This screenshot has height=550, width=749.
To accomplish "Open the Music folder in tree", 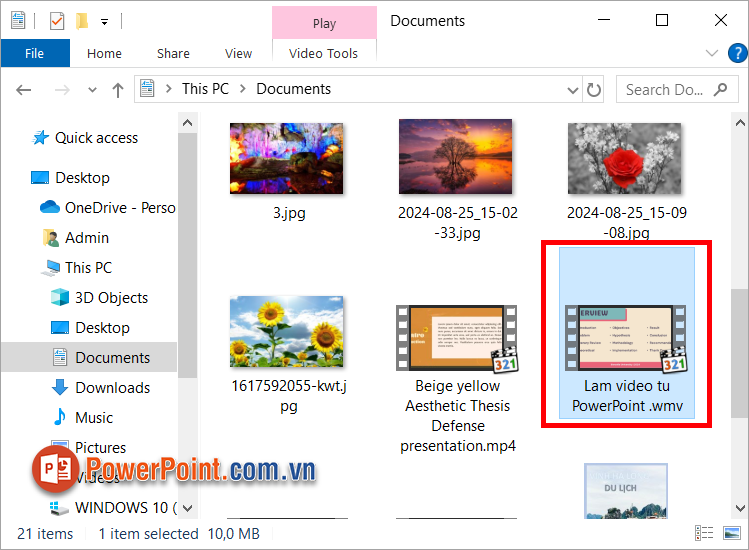I will coord(94,418).
